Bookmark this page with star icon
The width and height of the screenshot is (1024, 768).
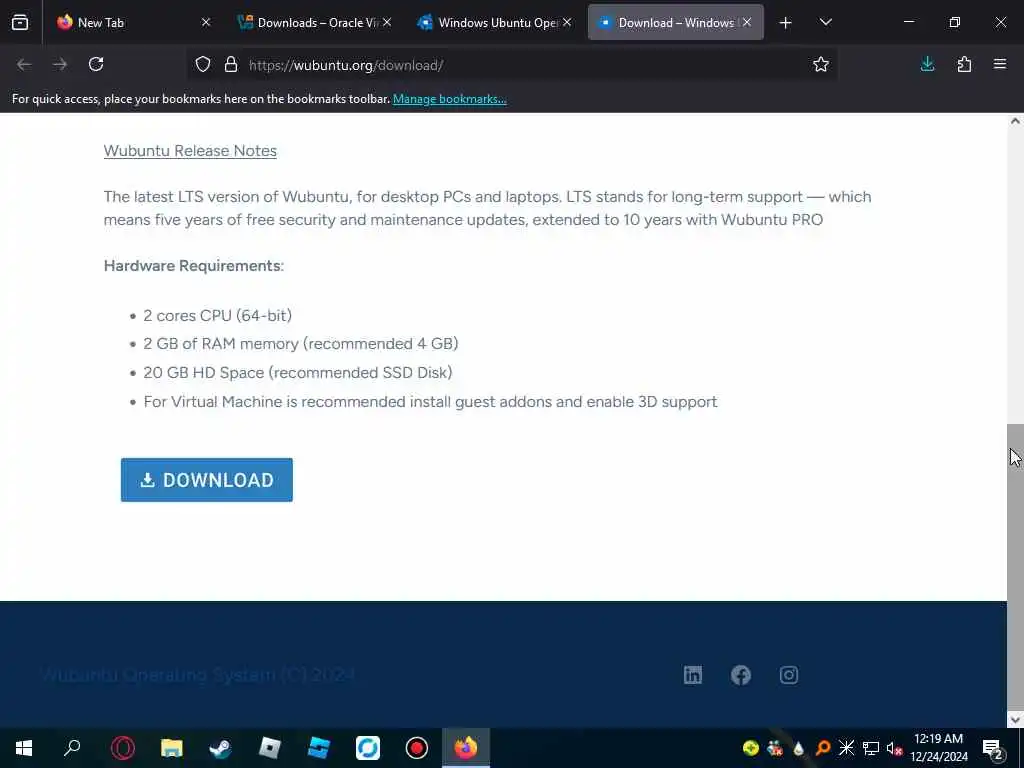click(x=821, y=64)
